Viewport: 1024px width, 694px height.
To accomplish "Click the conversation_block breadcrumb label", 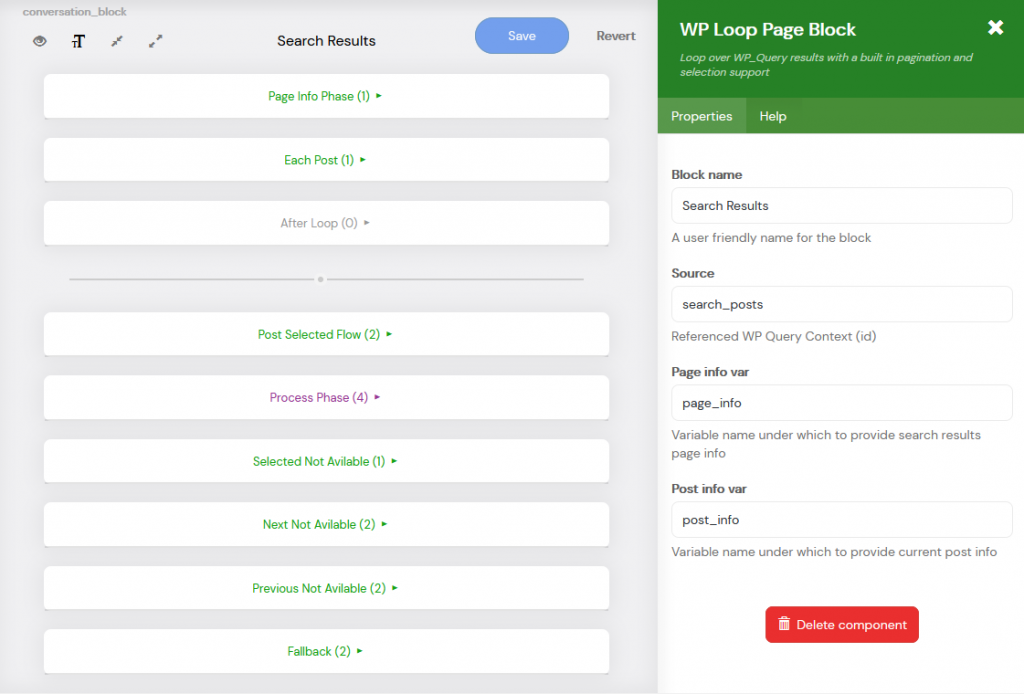I will click(x=74, y=12).
